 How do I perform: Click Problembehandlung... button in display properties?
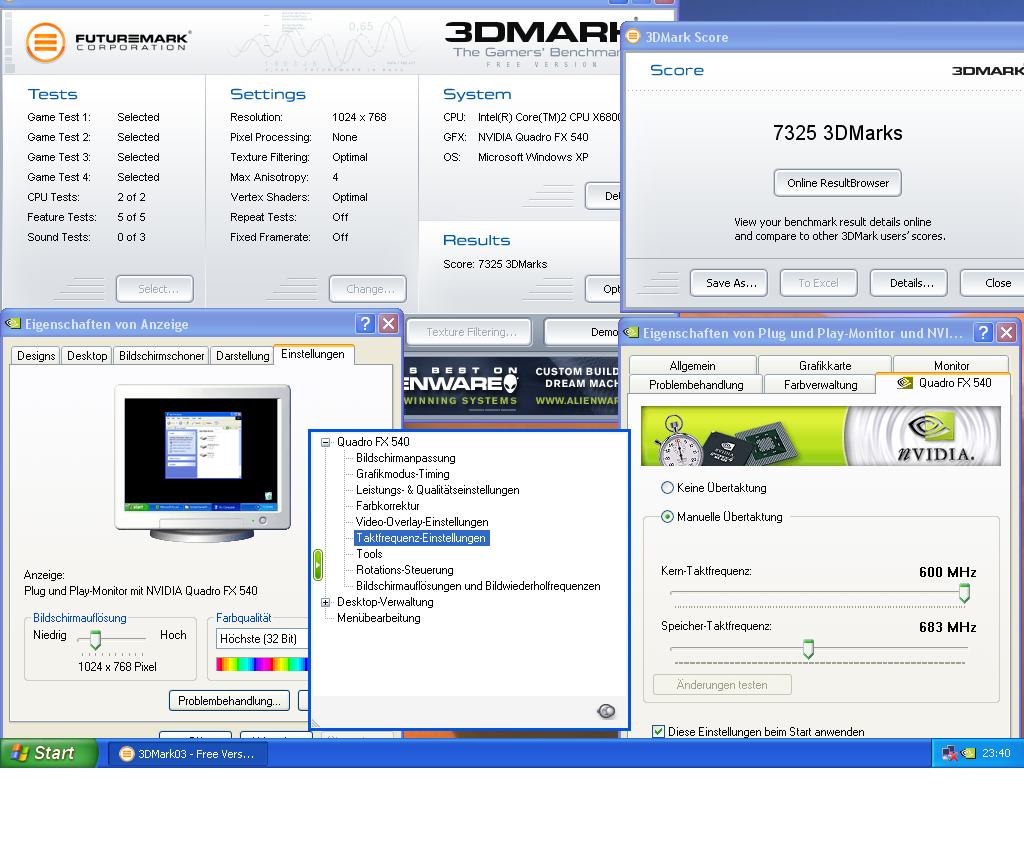229,701
